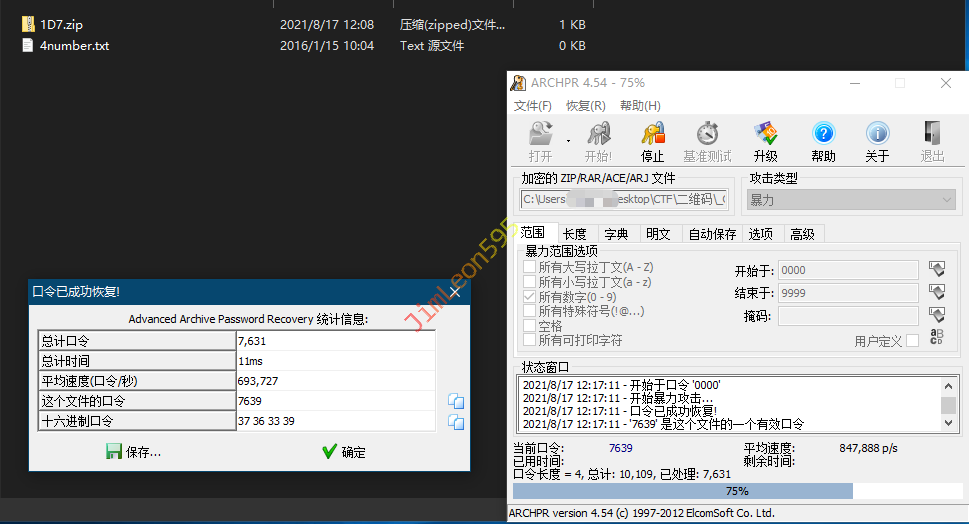Open dropdown arrow next to Open icon
The height and width of the screenshot is (524, 969).
point(568,140)
